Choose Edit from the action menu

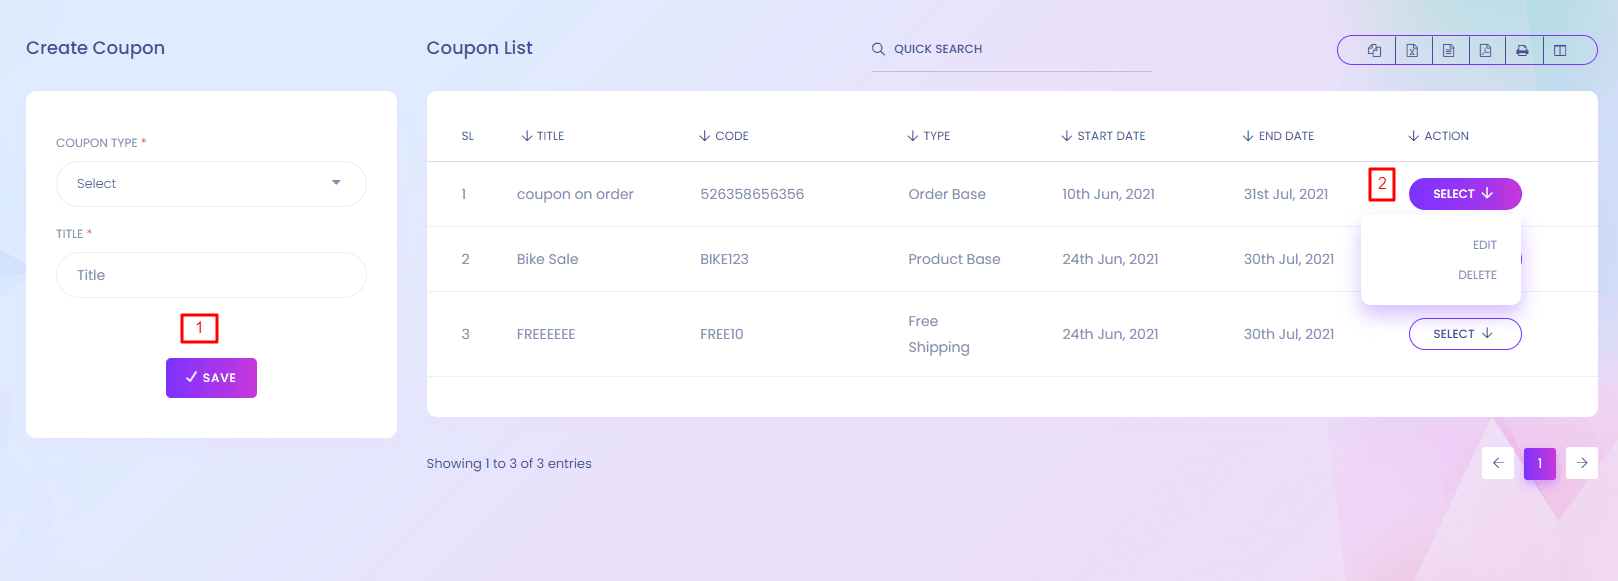click(1484, 245)
